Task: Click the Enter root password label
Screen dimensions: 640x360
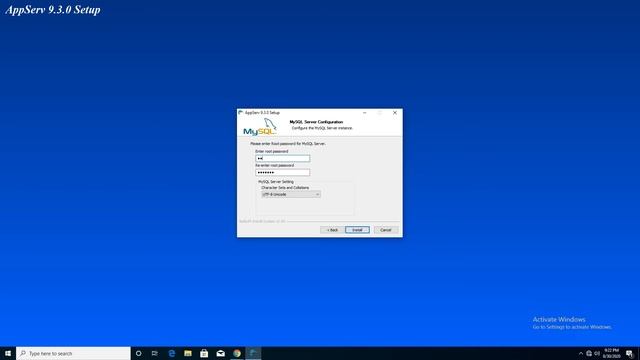Action: (x=272, y=151)
